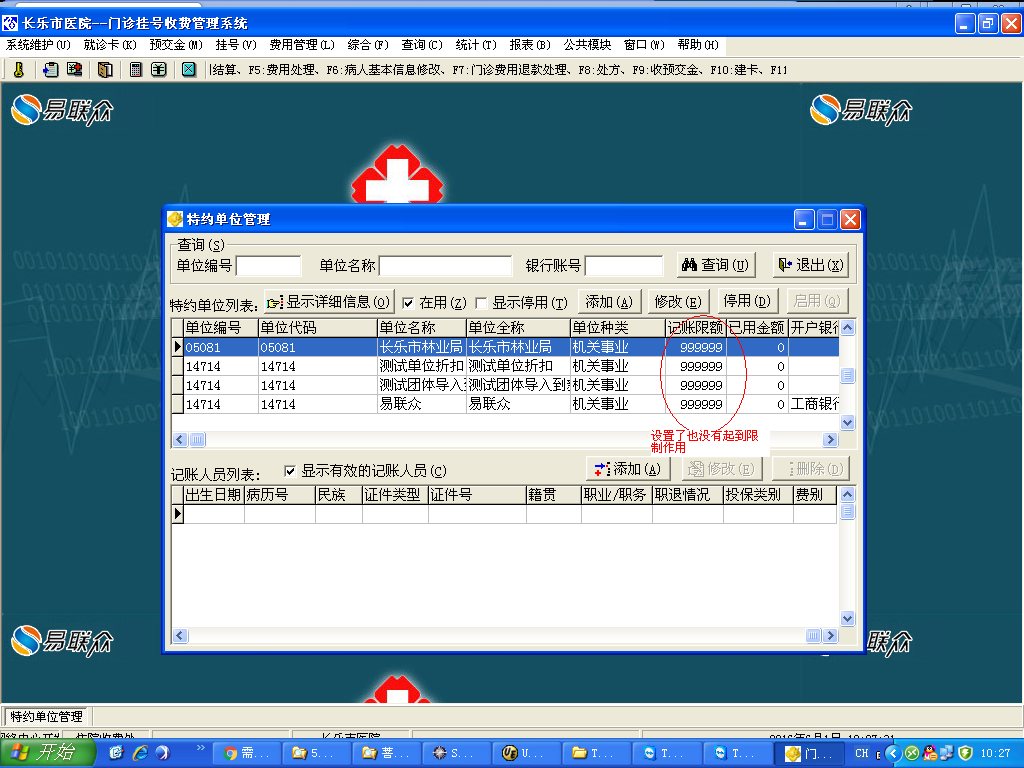Click the unit list horizontal scrollbar right arrow
This screenshot has height=768, width=1024.
tap(831, 440)
